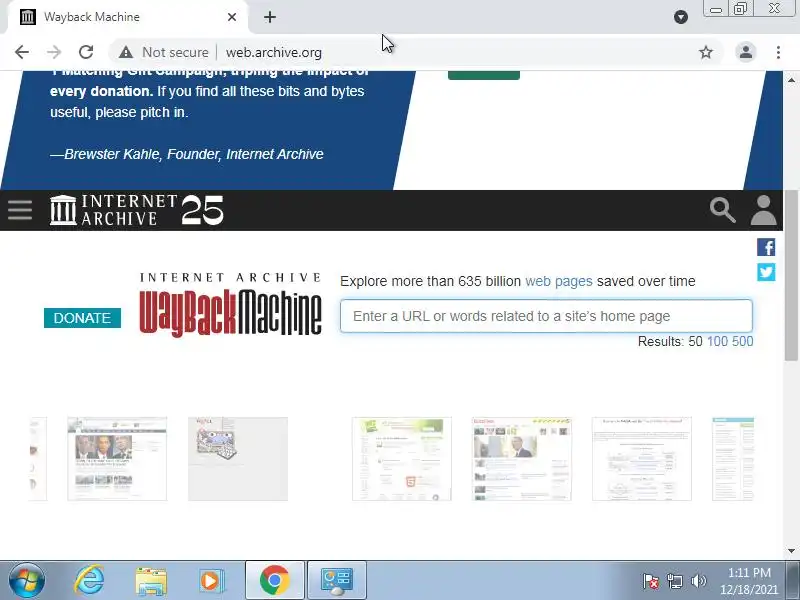
Task: Focus the URL search input field
Action: pos(546,316)
